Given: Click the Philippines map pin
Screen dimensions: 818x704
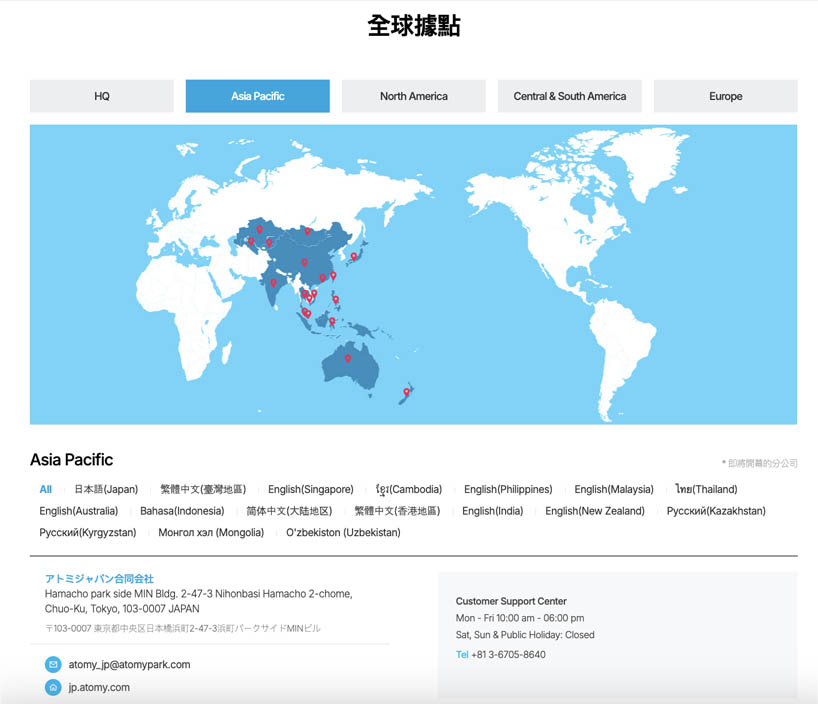Looking at the screenshot, I should [335, 298].
